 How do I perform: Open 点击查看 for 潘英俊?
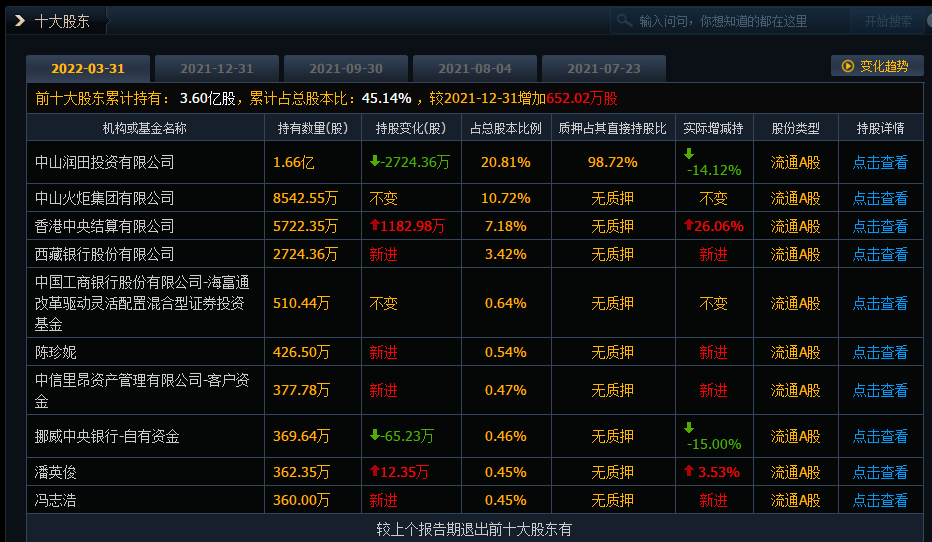click(x=880, y=472)
